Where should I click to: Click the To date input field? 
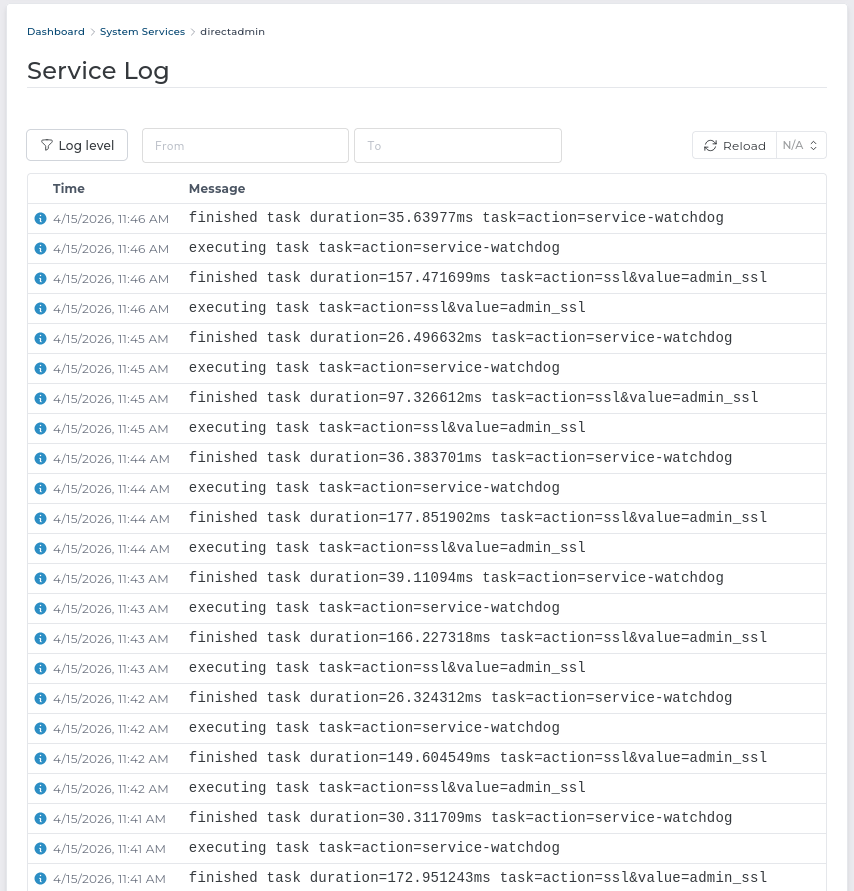457,145
